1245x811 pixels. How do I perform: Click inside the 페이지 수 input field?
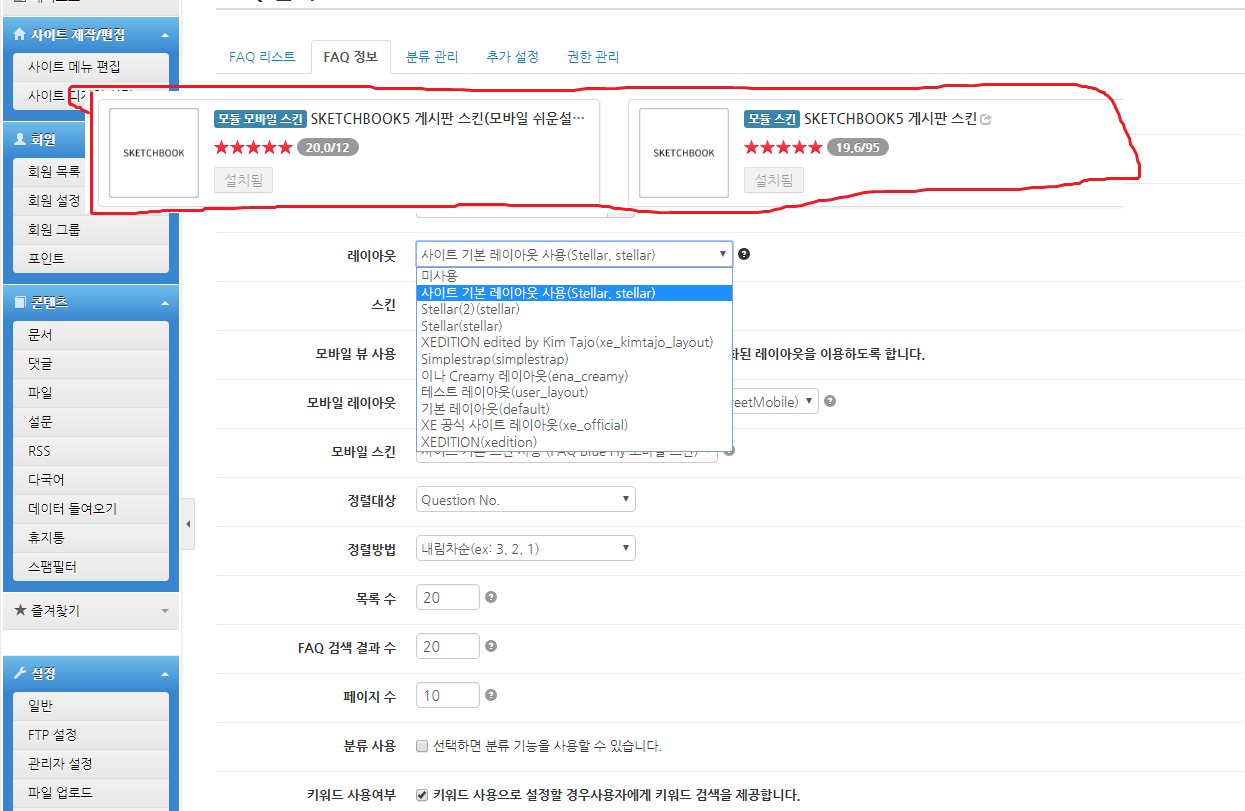447,694
